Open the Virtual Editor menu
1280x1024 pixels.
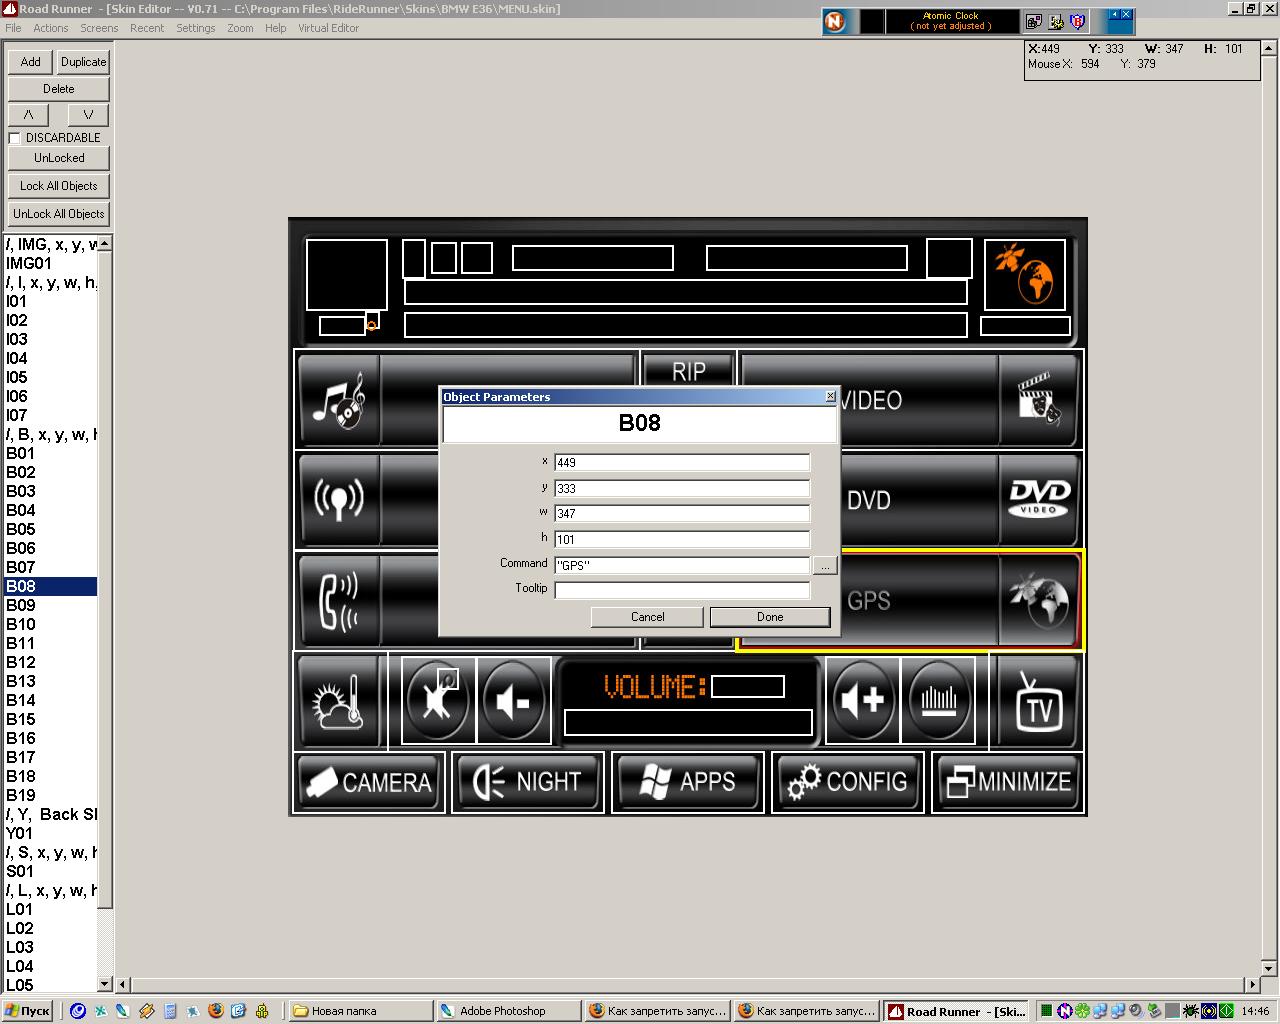[328, 28]
